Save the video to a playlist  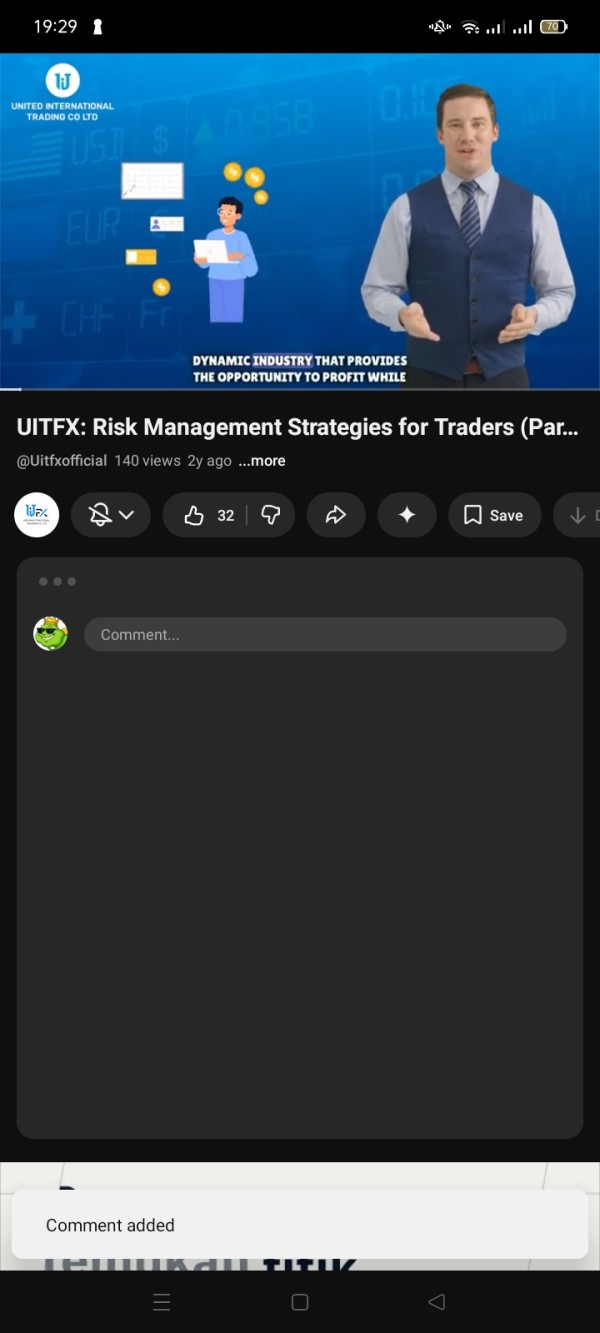coord(494,515)
